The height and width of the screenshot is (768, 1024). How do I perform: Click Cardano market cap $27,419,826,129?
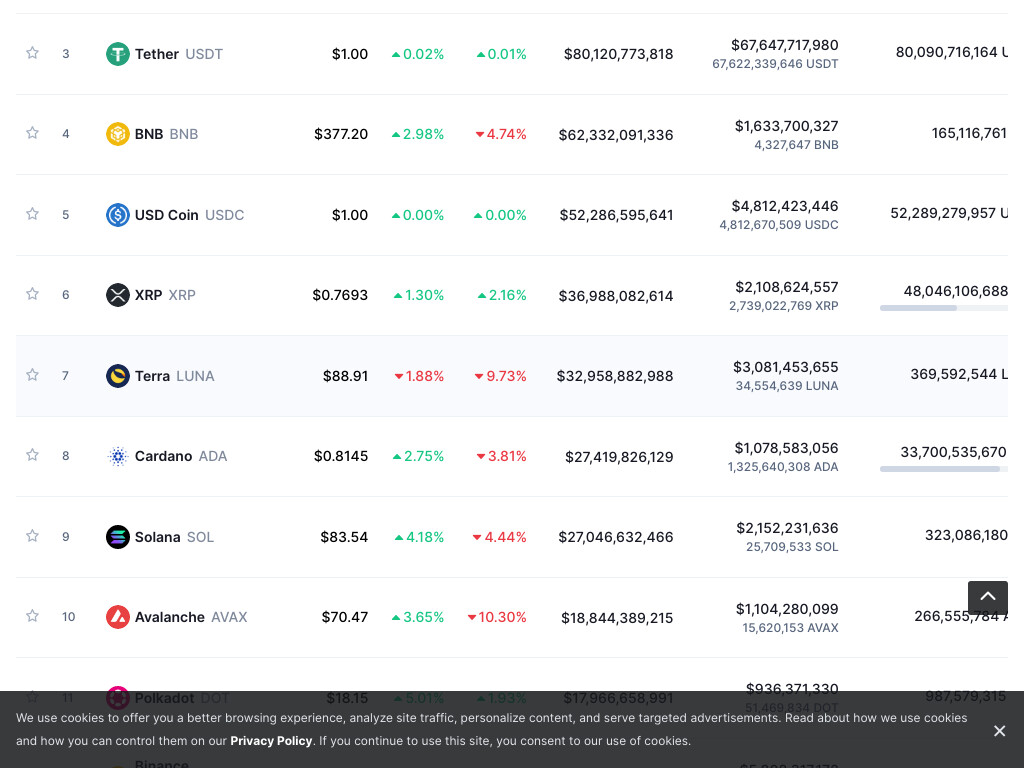[x=619, y=456]
